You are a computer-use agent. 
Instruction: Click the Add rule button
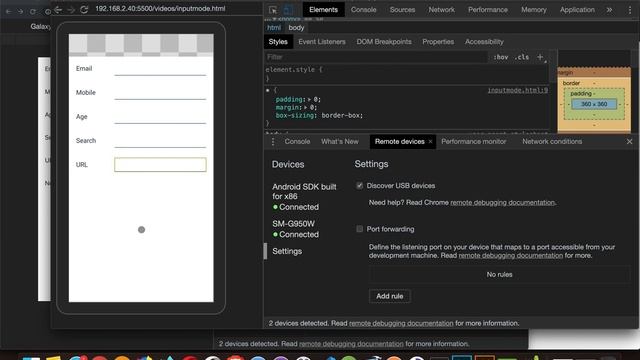389,296
